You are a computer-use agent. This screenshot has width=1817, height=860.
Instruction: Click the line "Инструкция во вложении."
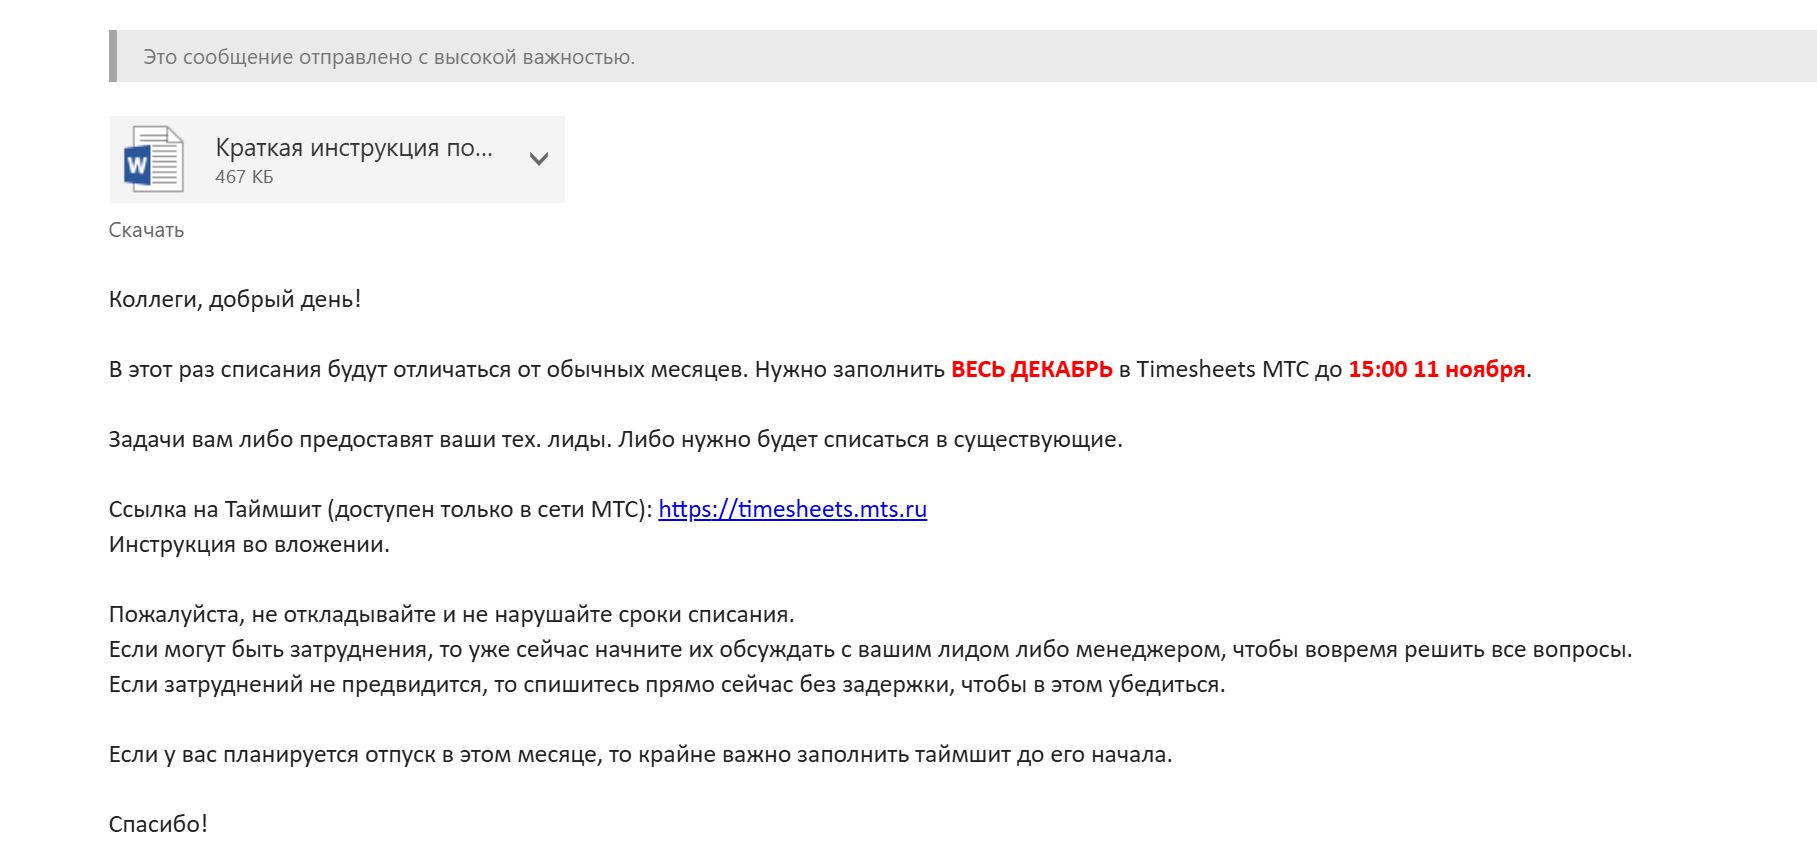(x=249, y=544)
